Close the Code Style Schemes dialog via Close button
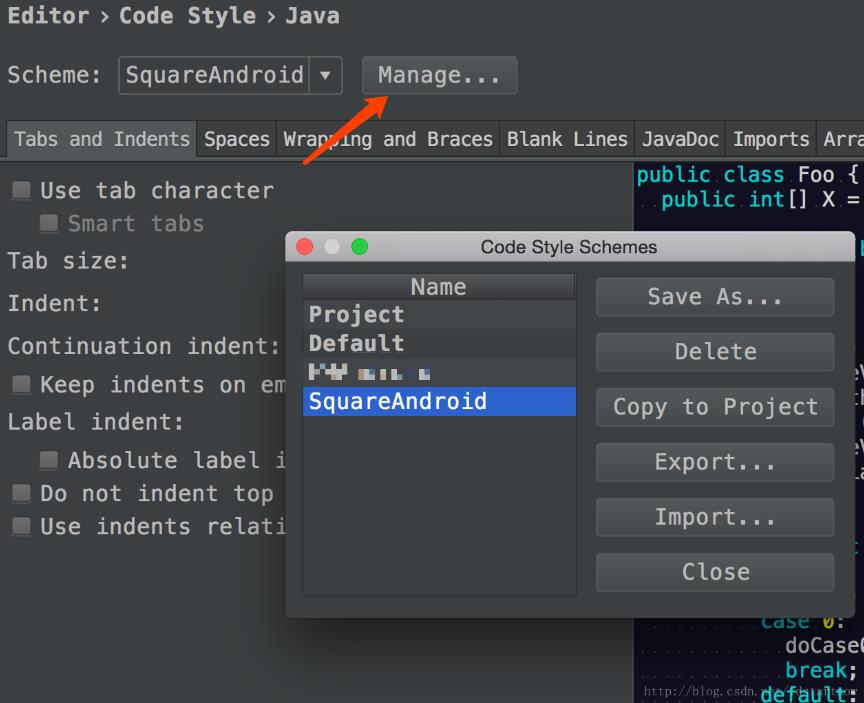 [714, 572]
